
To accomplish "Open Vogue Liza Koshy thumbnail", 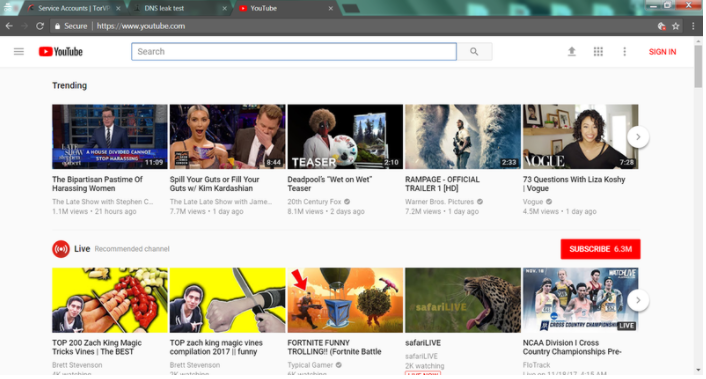I will [x=580, y=137].
